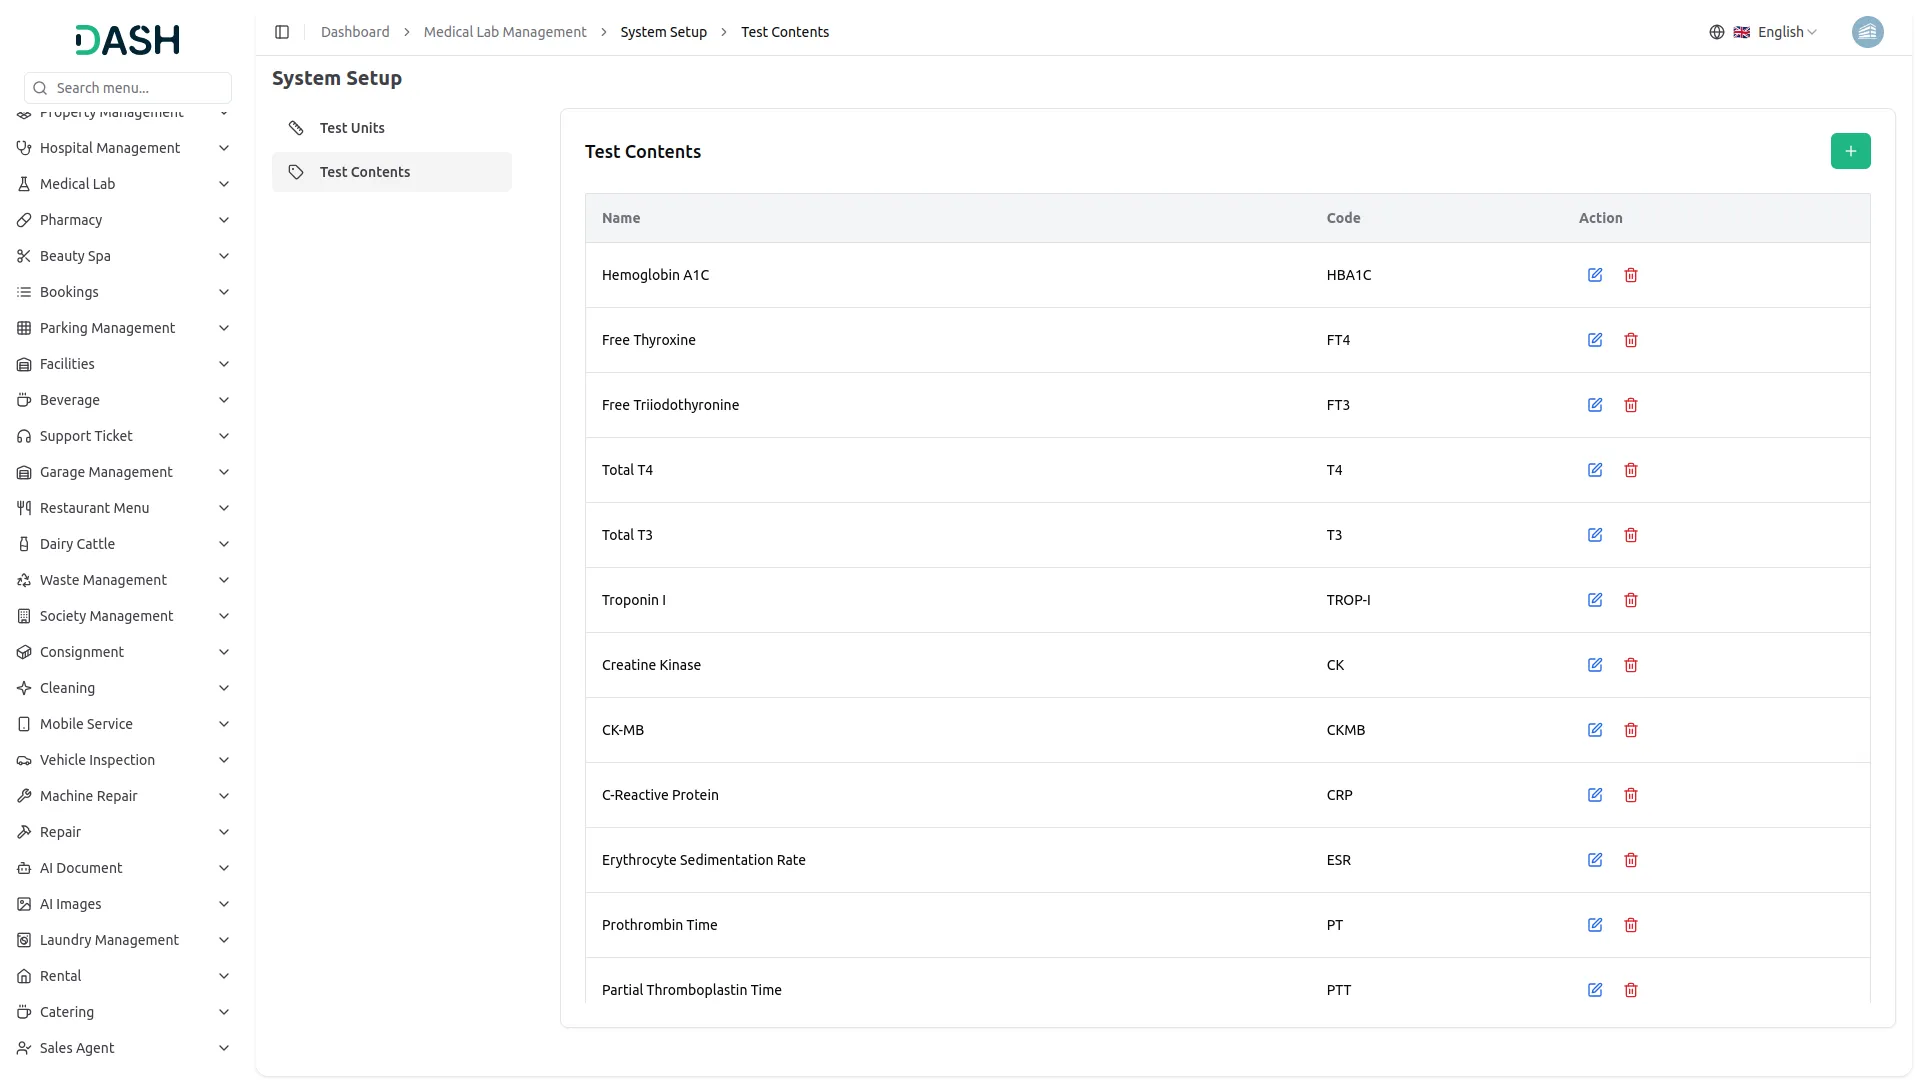Add a new test content
The height and width of the screenshot is (1080, 1920).
(x=1850, y=151)
